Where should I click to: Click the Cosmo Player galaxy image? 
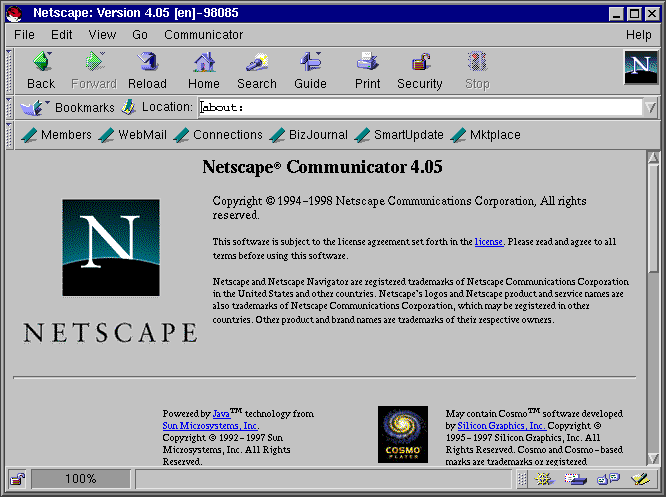click(x=403, y=434)
